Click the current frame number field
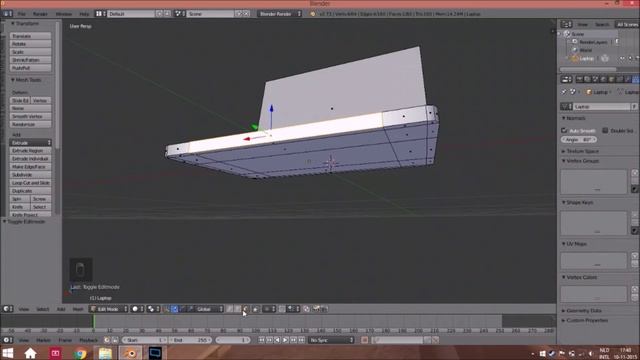Viewport: 640px width, 360px height. 233,340
